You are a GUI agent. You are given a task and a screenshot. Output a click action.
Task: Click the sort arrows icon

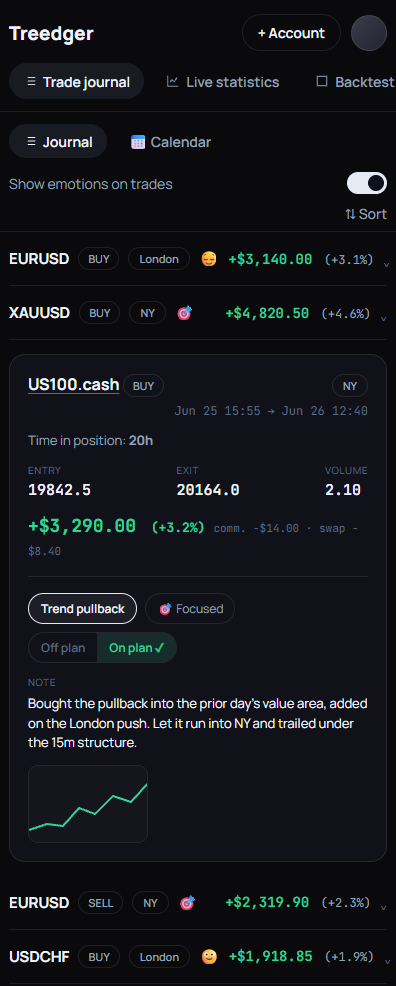pos(350,214)
